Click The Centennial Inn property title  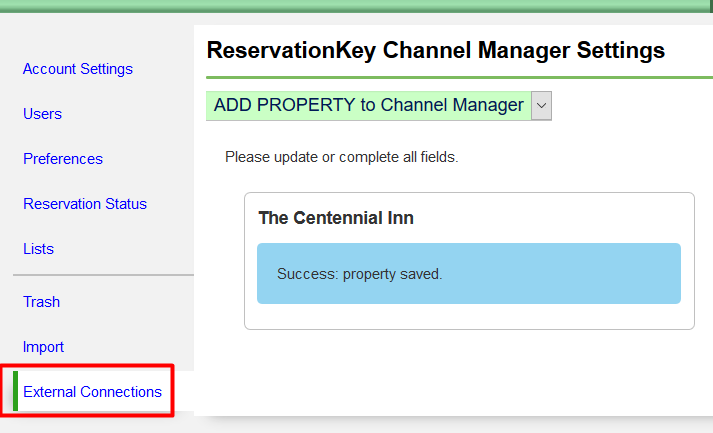click(336, 218)
